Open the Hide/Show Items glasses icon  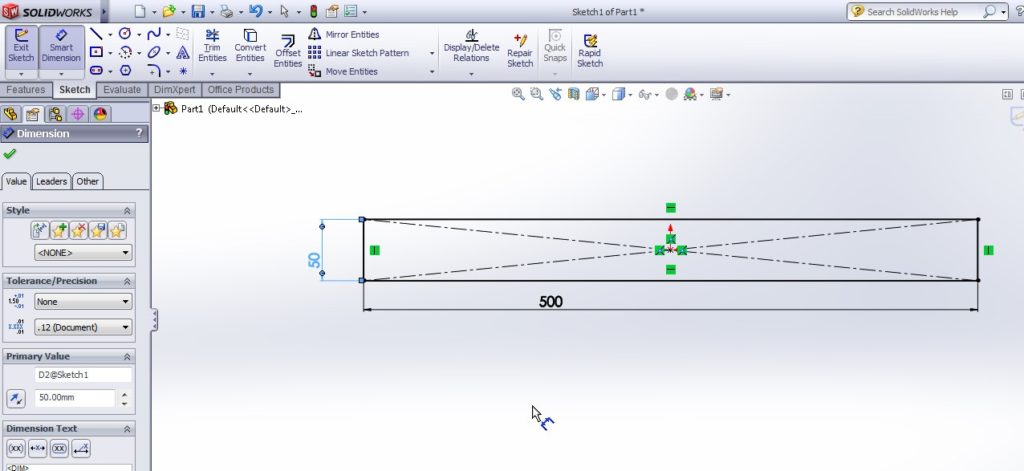pyautogui.click(x=645, y=95)
